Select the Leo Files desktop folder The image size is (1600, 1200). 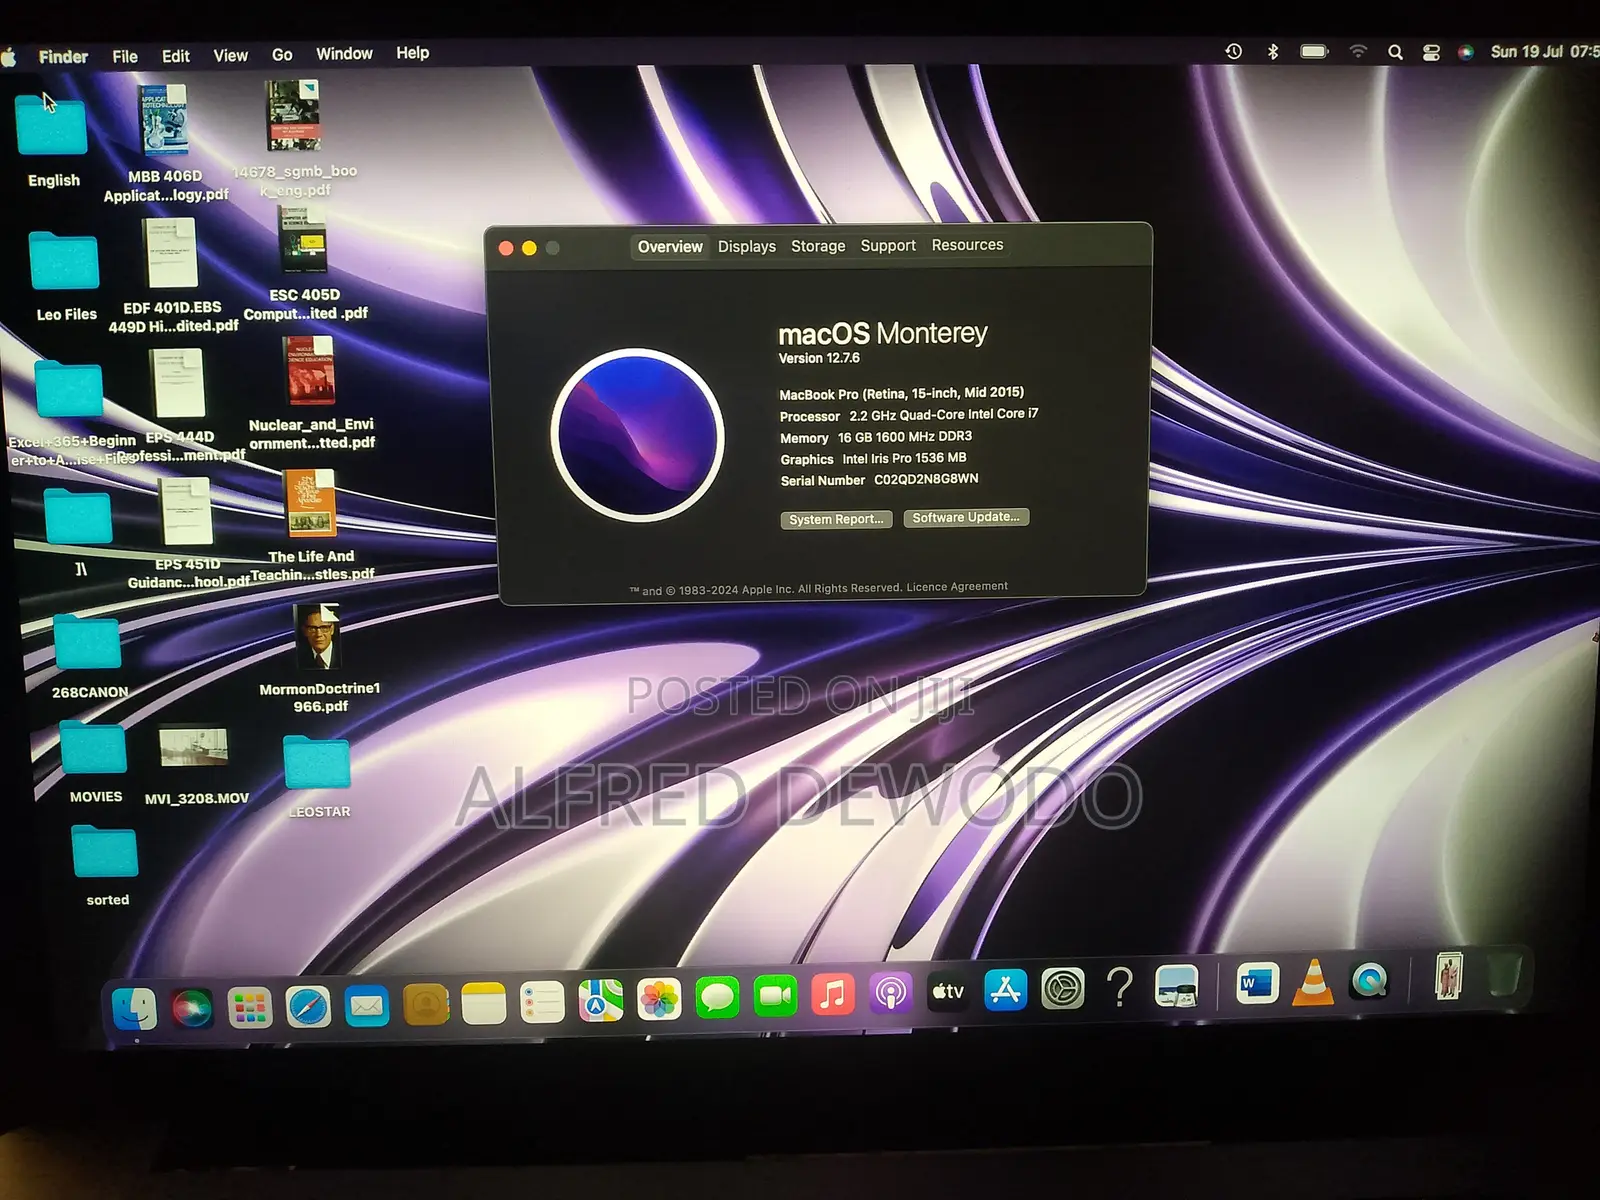(65, 277)
